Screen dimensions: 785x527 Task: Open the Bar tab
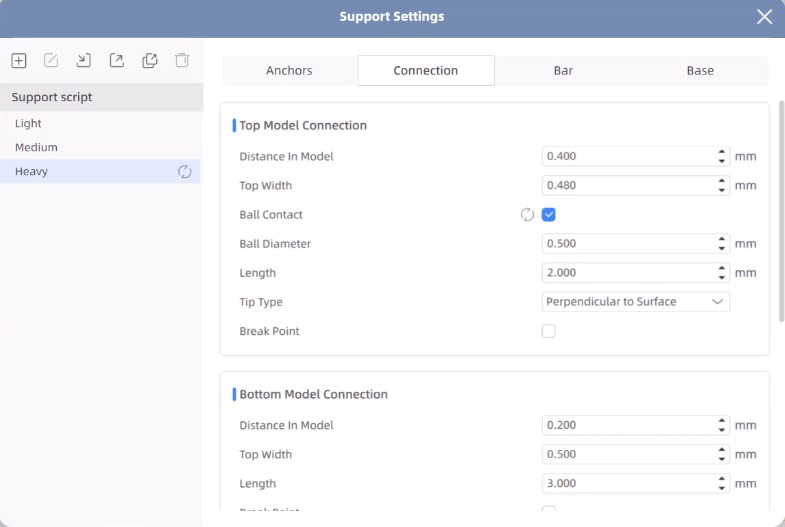tap(563, 71)
